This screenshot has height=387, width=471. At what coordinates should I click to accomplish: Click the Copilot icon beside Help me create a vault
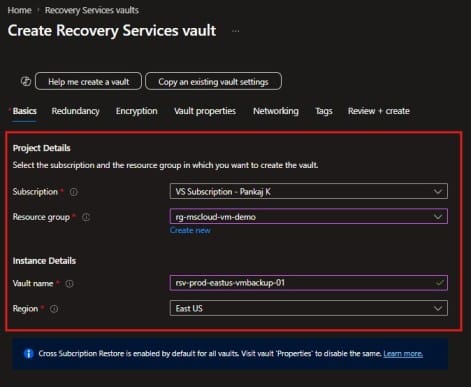(x=26, y=81)
